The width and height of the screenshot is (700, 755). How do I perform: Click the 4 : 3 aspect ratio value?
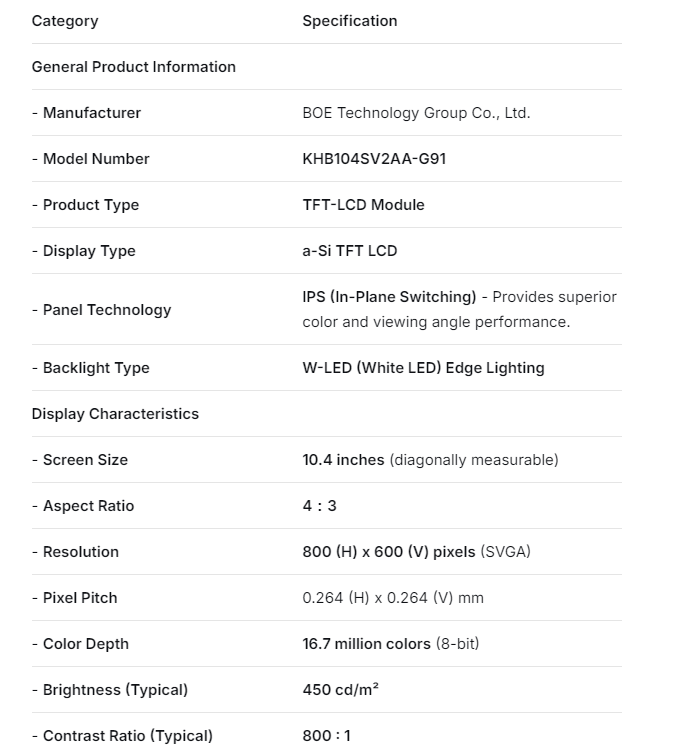point(320,506)
